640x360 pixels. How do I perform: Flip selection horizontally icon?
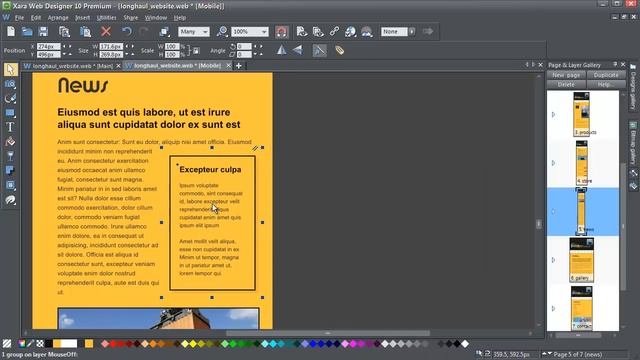click(x=281, y=50)
